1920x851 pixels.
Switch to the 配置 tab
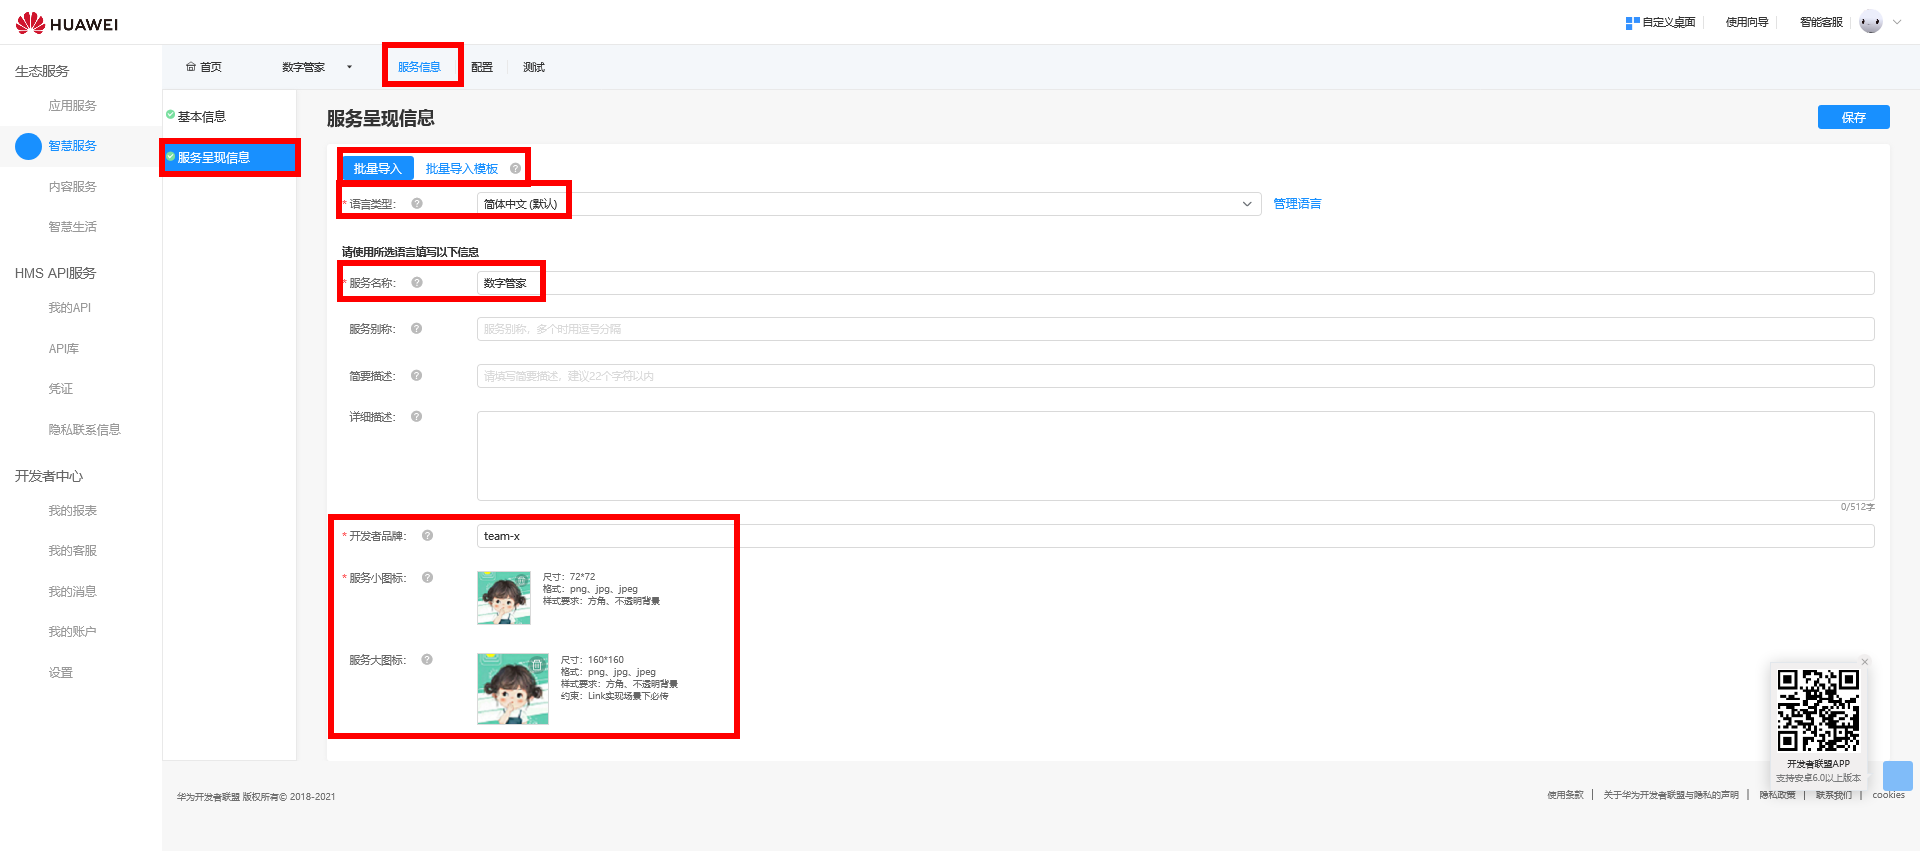482,67
